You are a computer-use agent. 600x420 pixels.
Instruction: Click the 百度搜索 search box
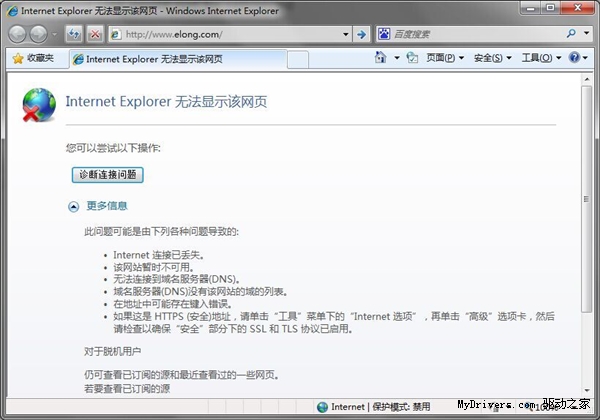tap(478, 34)
